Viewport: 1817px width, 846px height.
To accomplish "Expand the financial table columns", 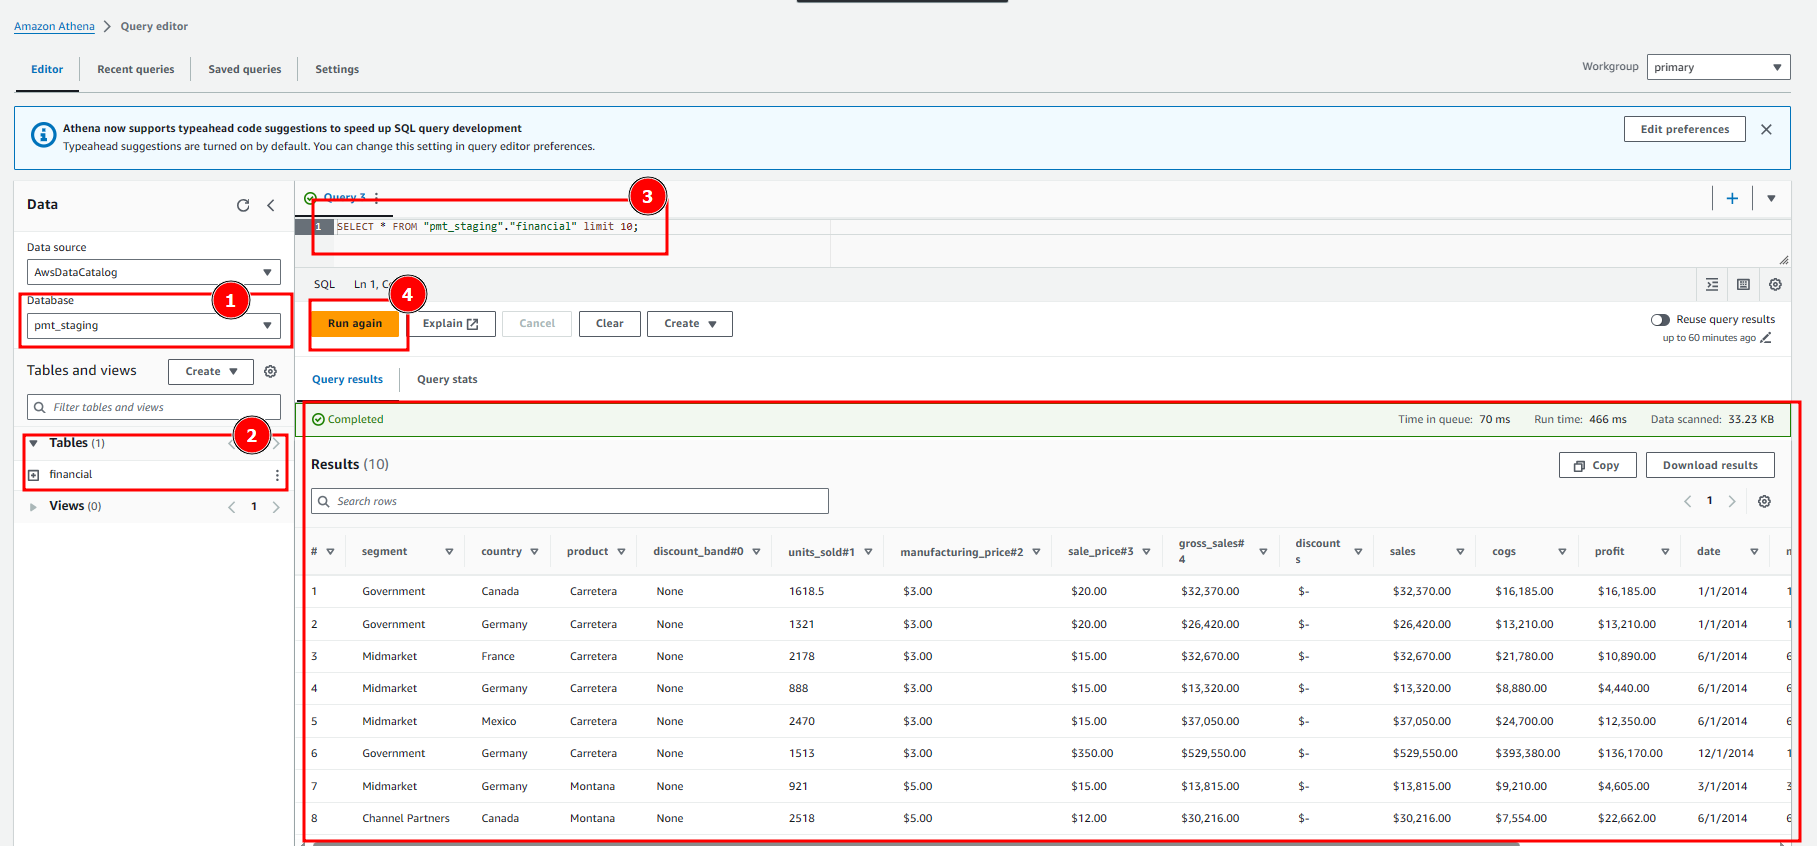I will (x=33, y=475).
